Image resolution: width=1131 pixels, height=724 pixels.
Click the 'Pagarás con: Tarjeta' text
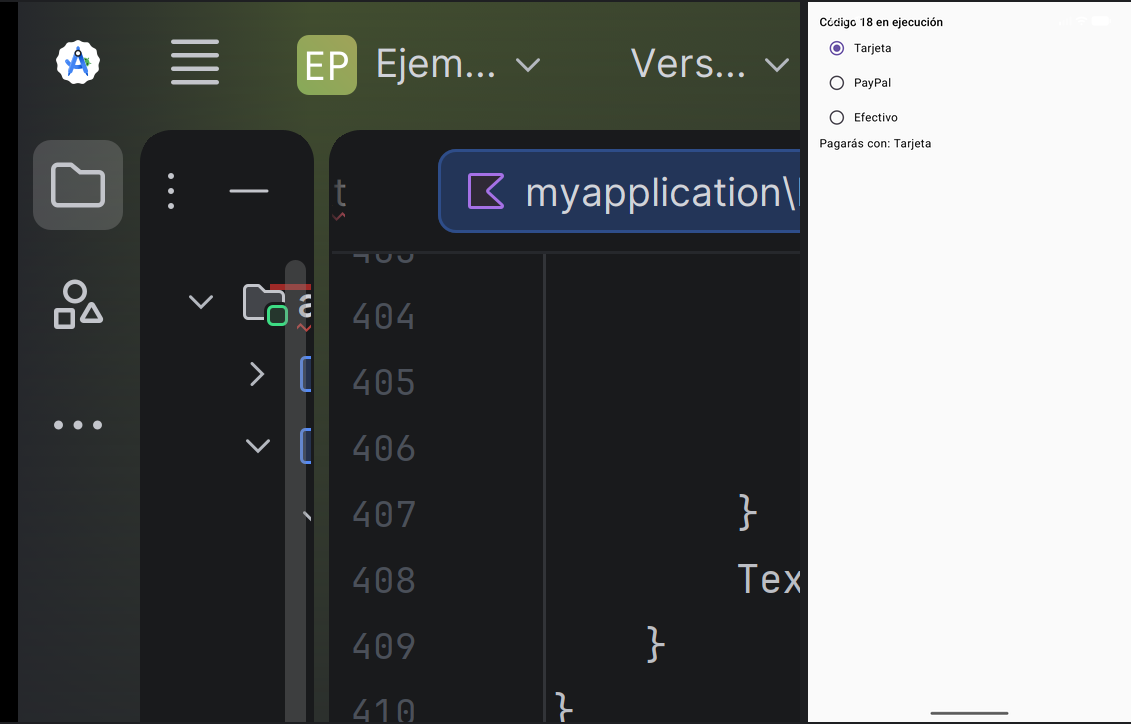click(x=875, y=144)
